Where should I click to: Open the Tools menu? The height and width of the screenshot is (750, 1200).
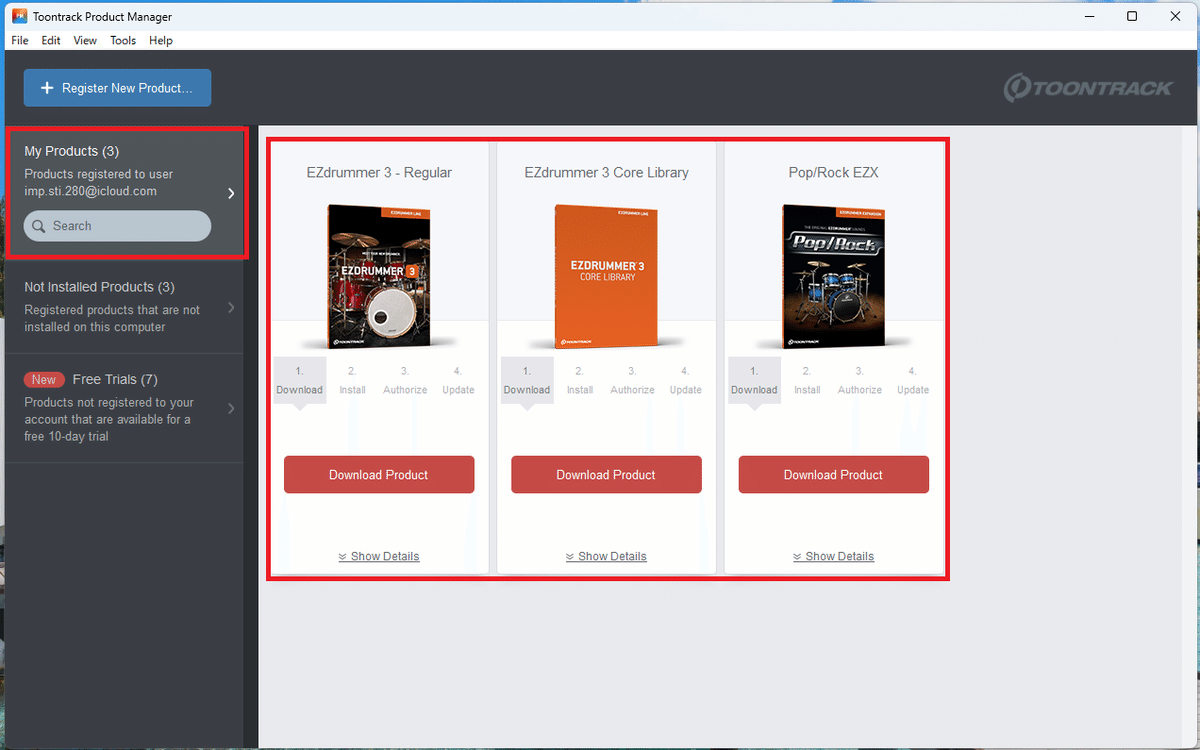tap(123, 40)
